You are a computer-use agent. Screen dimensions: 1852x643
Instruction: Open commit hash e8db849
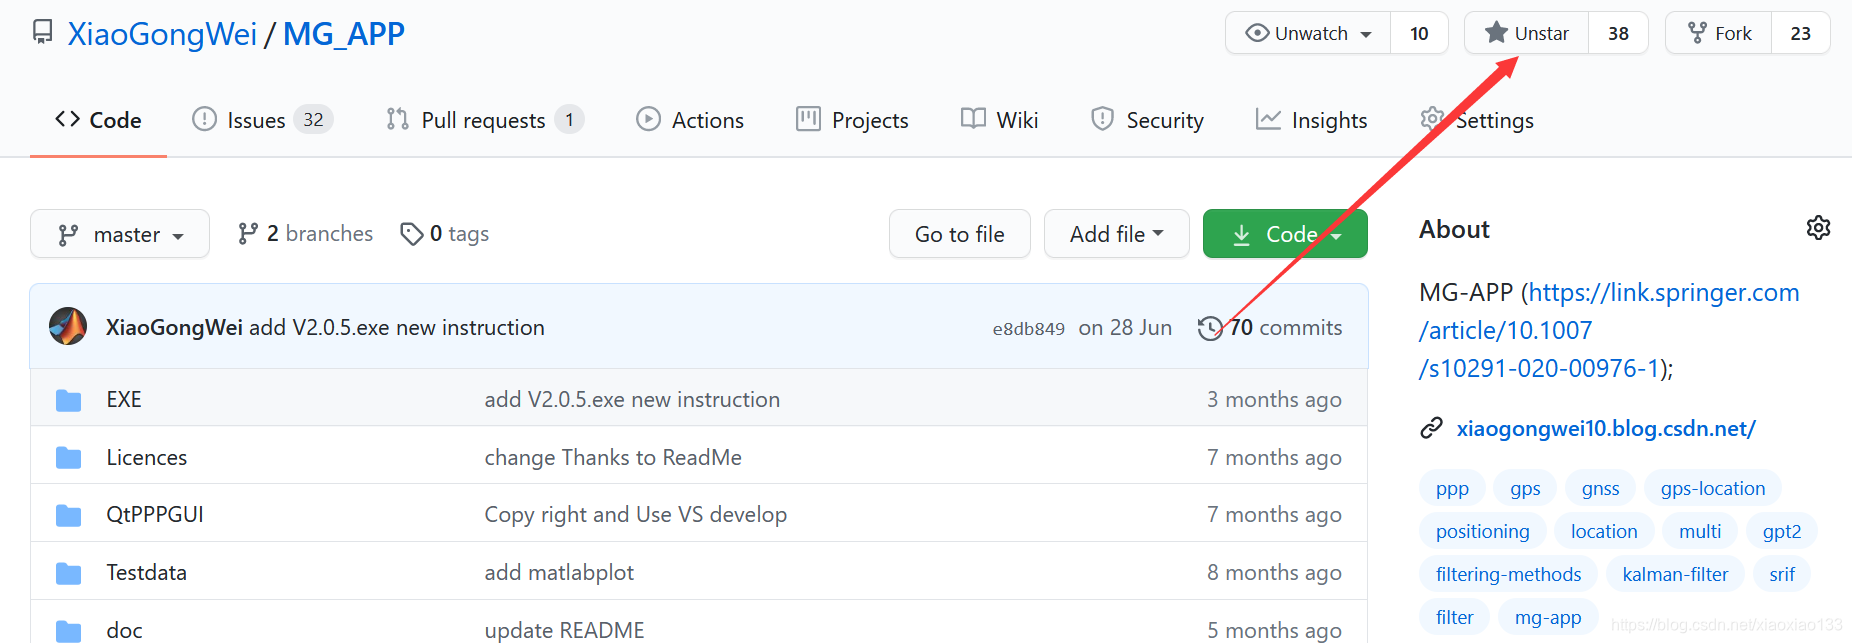click(x=1028, y=329)
